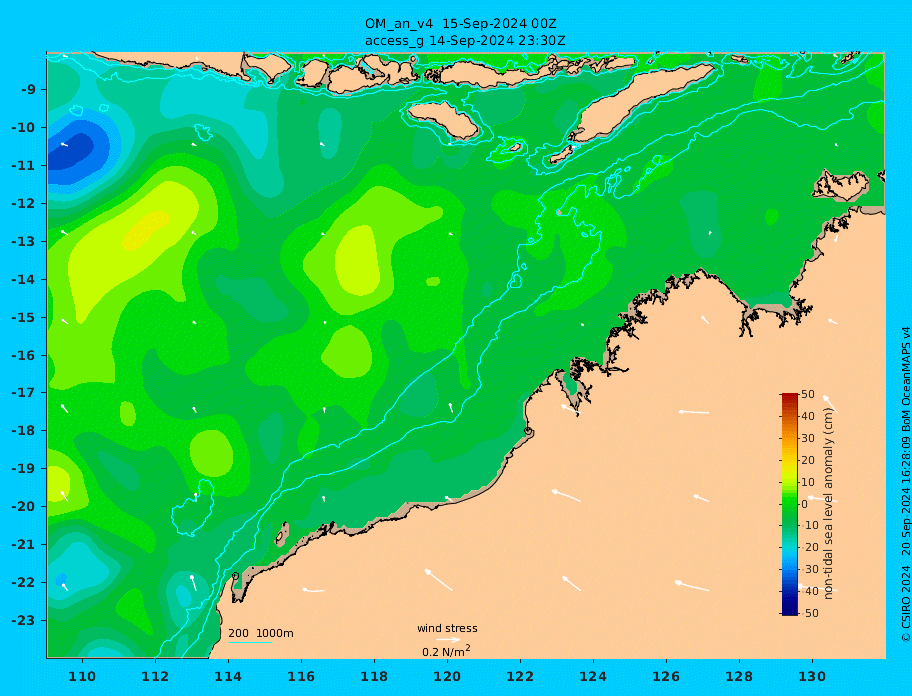Click the latitude axis label "-14"
The height and width of the screenshot is (696, 912).
pyautogui.click(x=23, y=280)
